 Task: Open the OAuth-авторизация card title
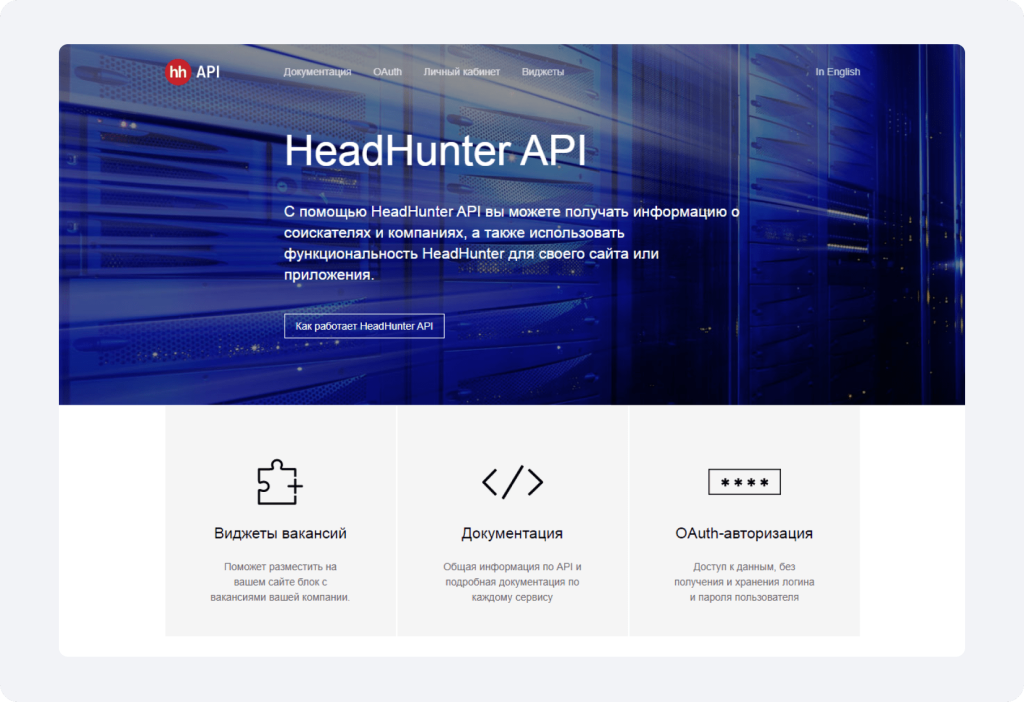click(744, 533)
